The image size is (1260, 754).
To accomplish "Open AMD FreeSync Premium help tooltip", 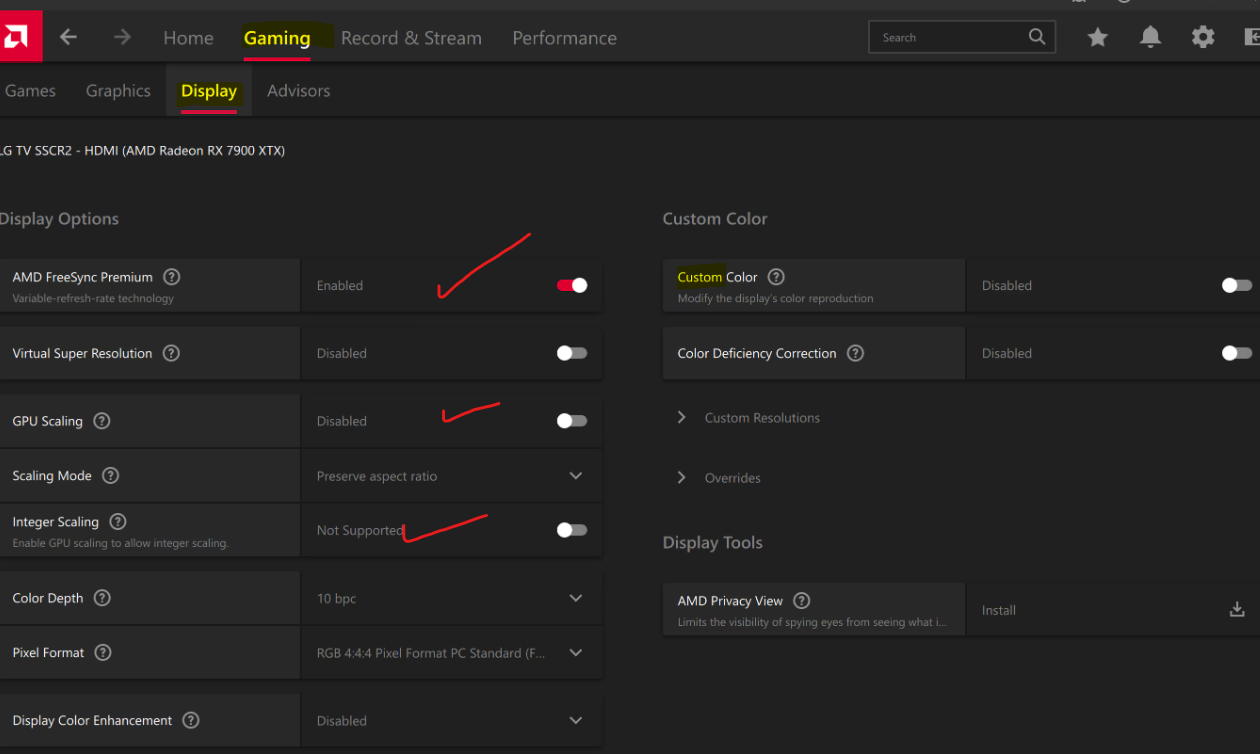I will pyautogui.click(x=171, y=277).
